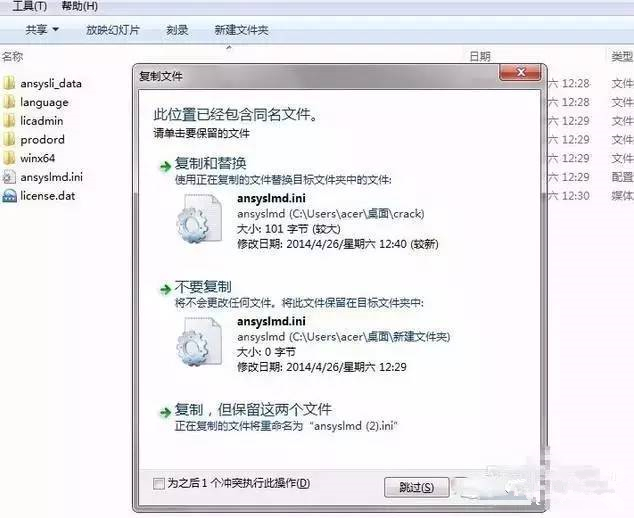
Task: Open the 工具(T) menu
Action: click(30, 6)
